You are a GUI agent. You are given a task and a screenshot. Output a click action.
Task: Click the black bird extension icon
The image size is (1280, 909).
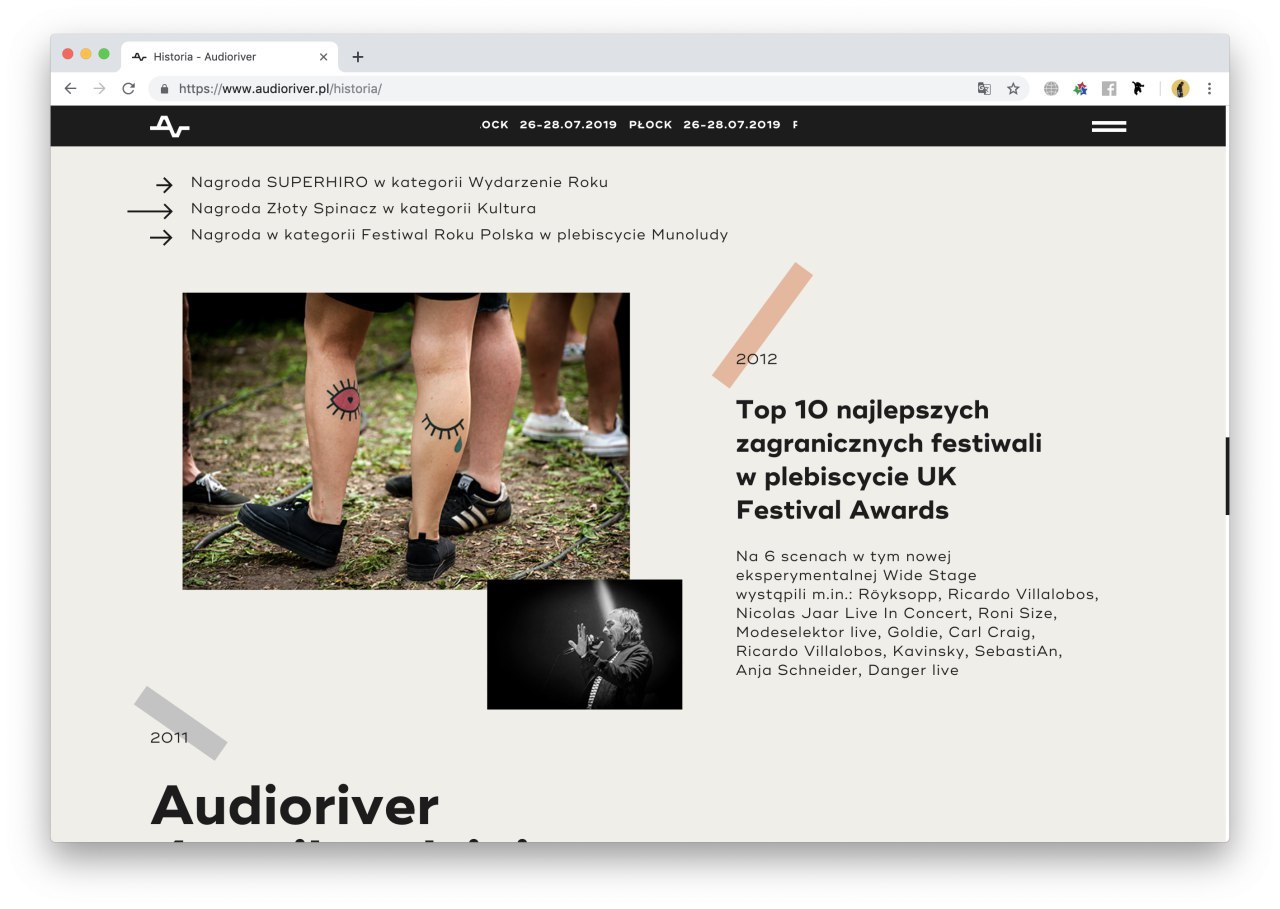(x=1138, y=88)
